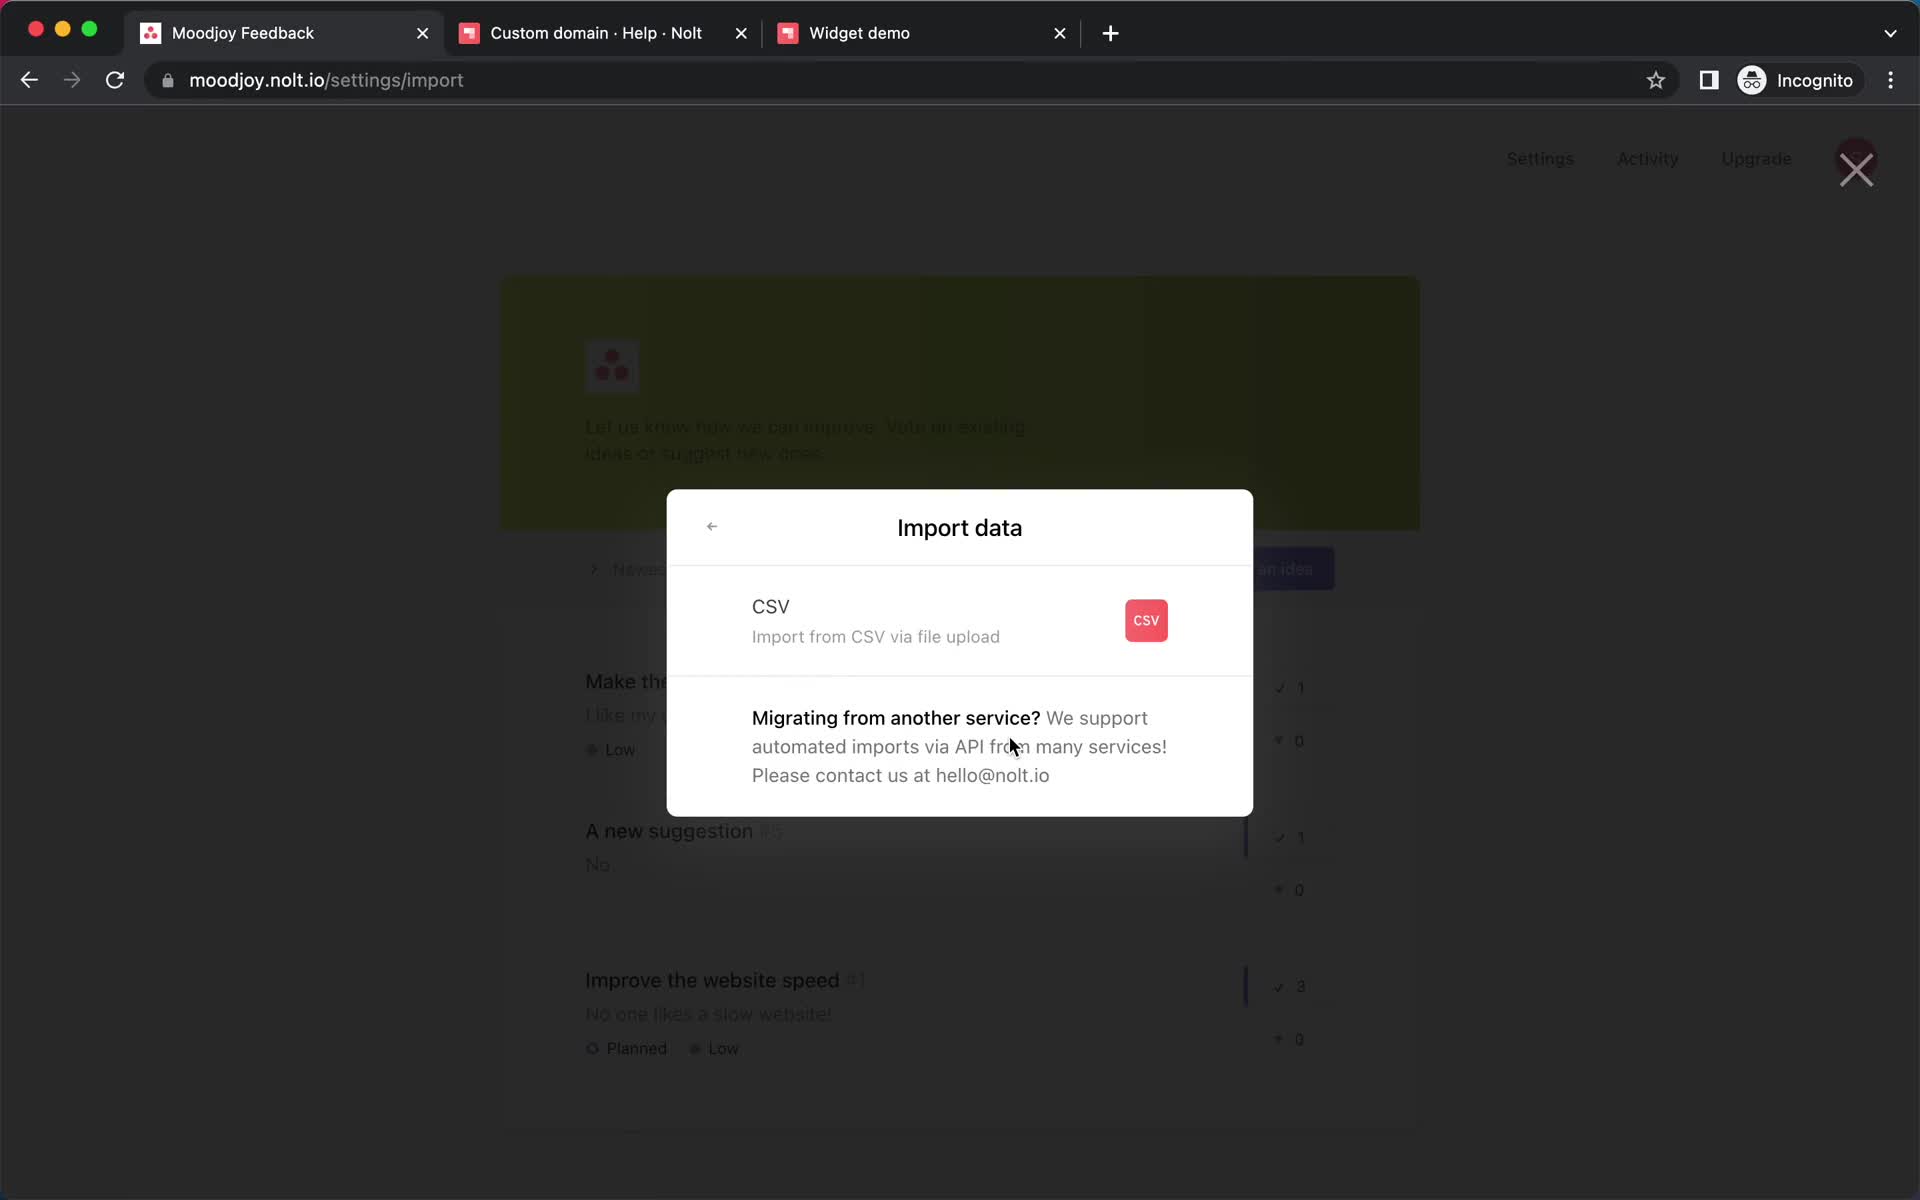Click the CSV file upload button
1920x1200 pixels.
[x=1146, y=619]
